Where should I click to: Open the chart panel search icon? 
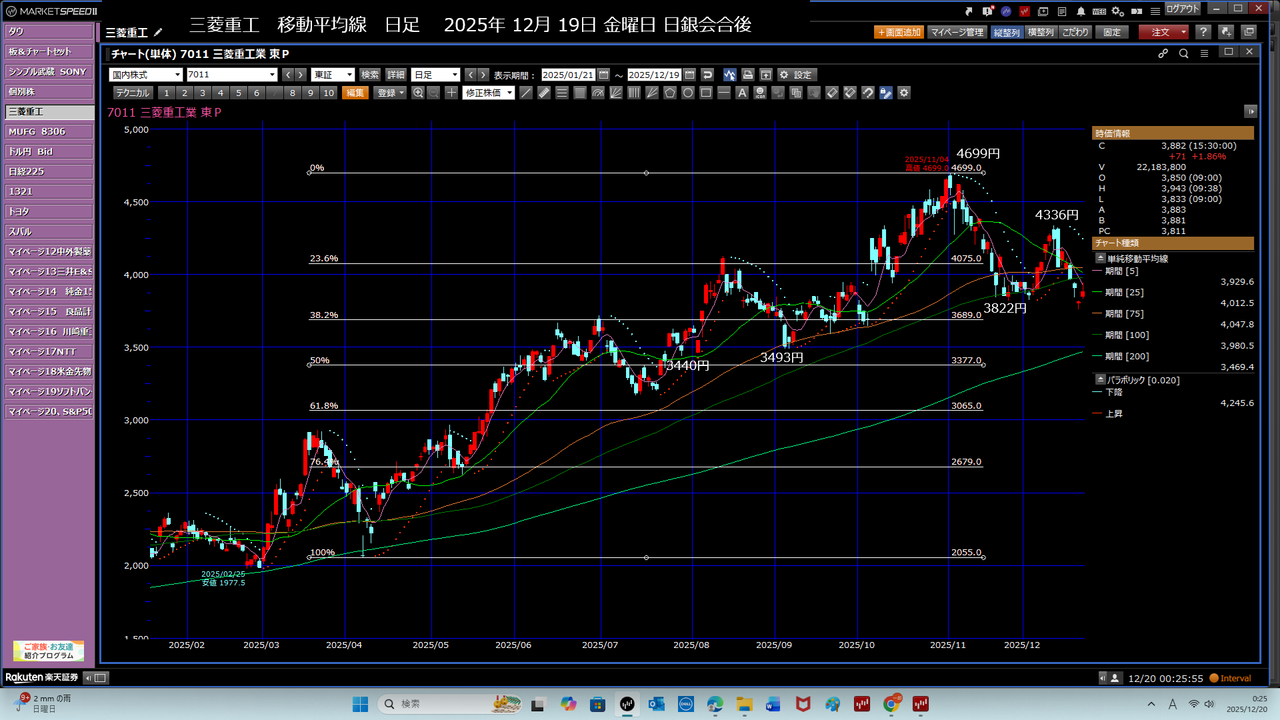click(1184, 54)
